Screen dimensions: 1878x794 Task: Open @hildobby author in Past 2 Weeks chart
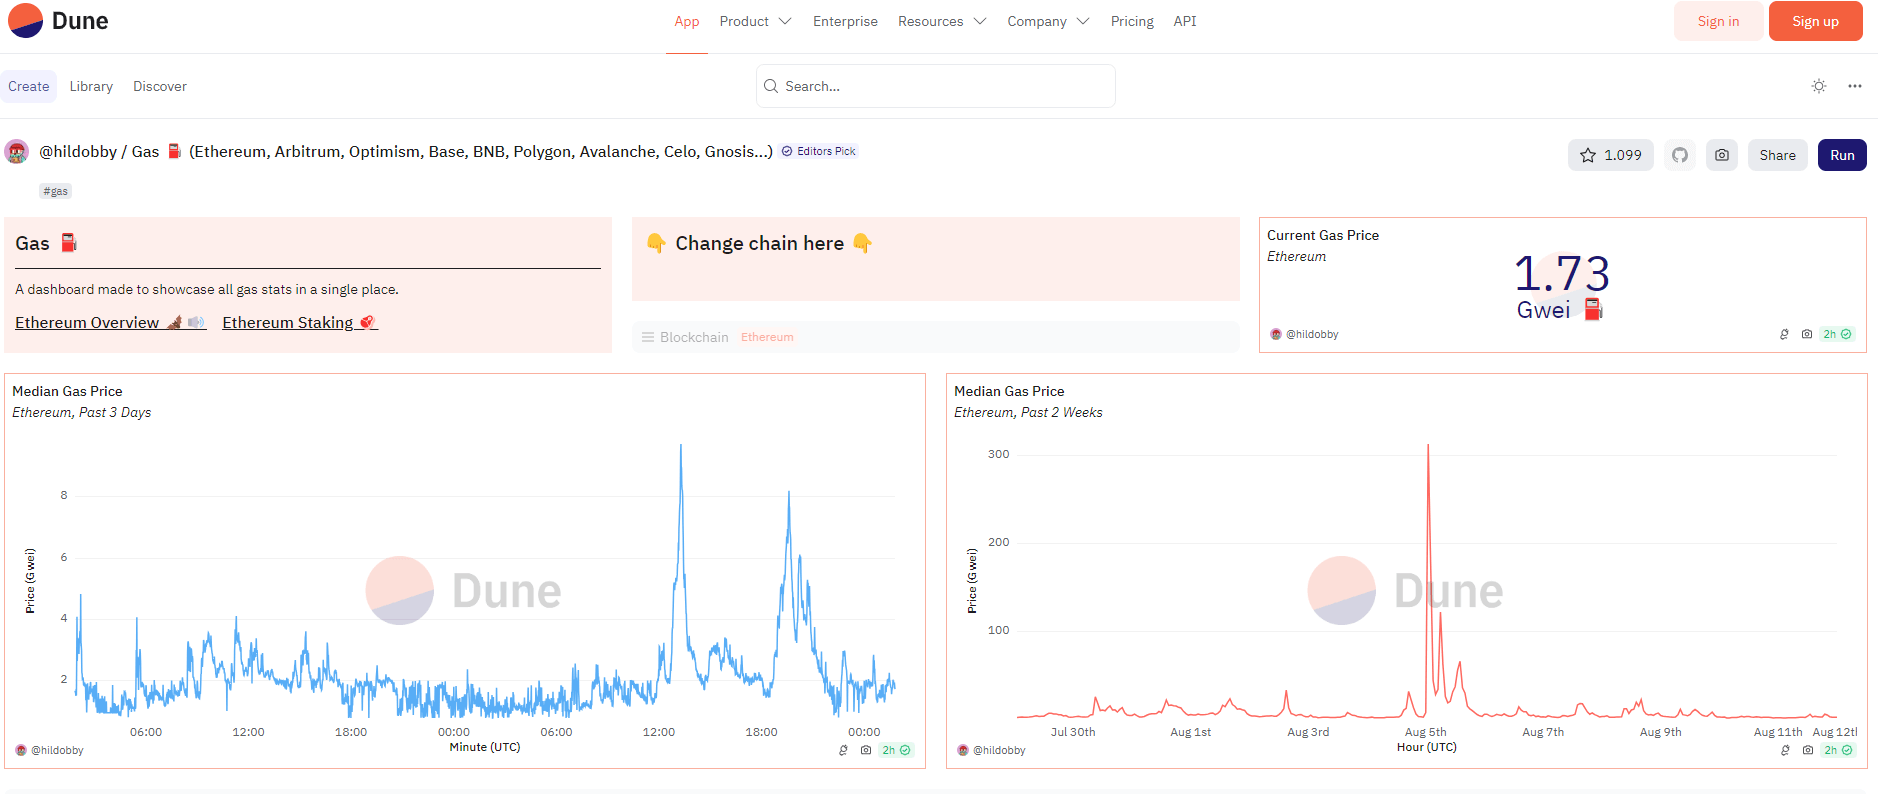(992, 750)
